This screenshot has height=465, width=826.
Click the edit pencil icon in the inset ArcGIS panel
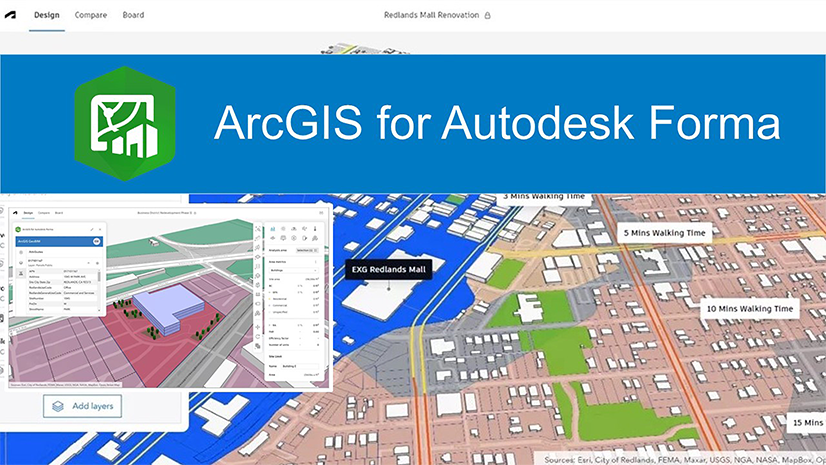coord(92,229)
